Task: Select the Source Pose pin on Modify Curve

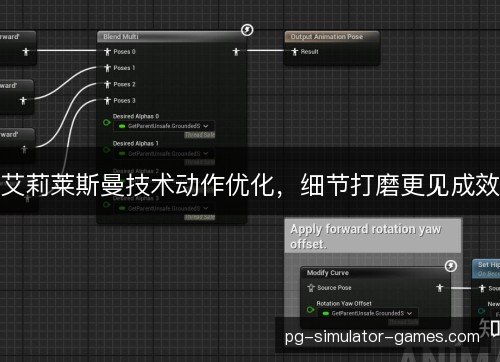Action: point(311,288)
